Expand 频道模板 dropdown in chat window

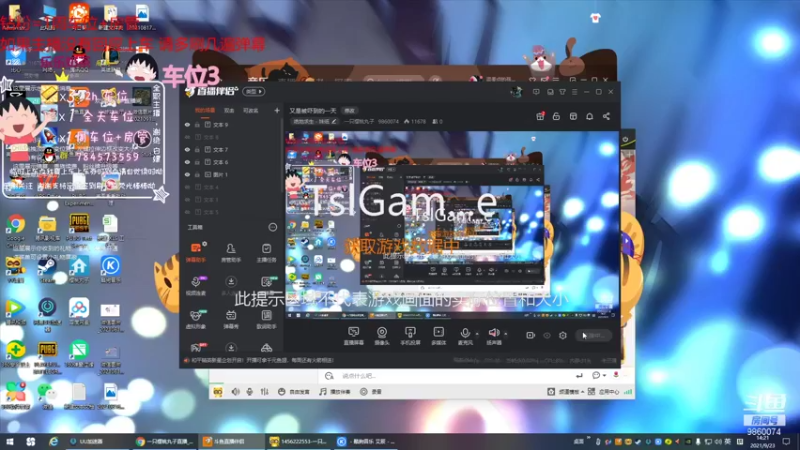pos(564,392)
